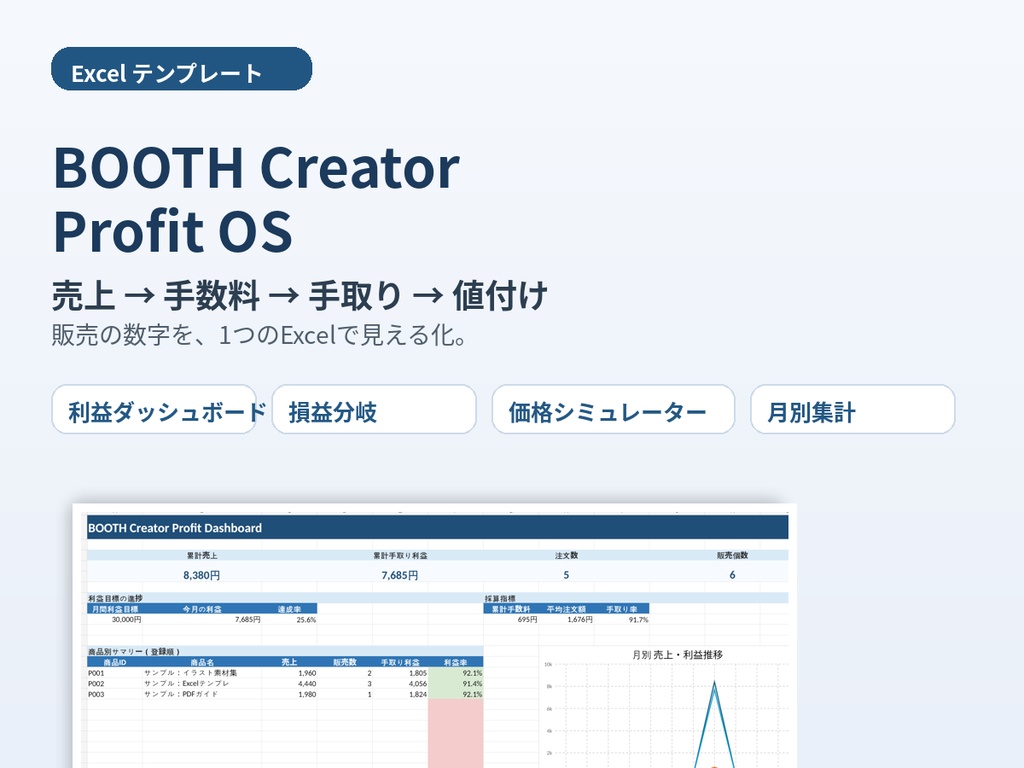Click the units sold value 6
This screenshot has width=1024, height=768.
click(732, 575)
